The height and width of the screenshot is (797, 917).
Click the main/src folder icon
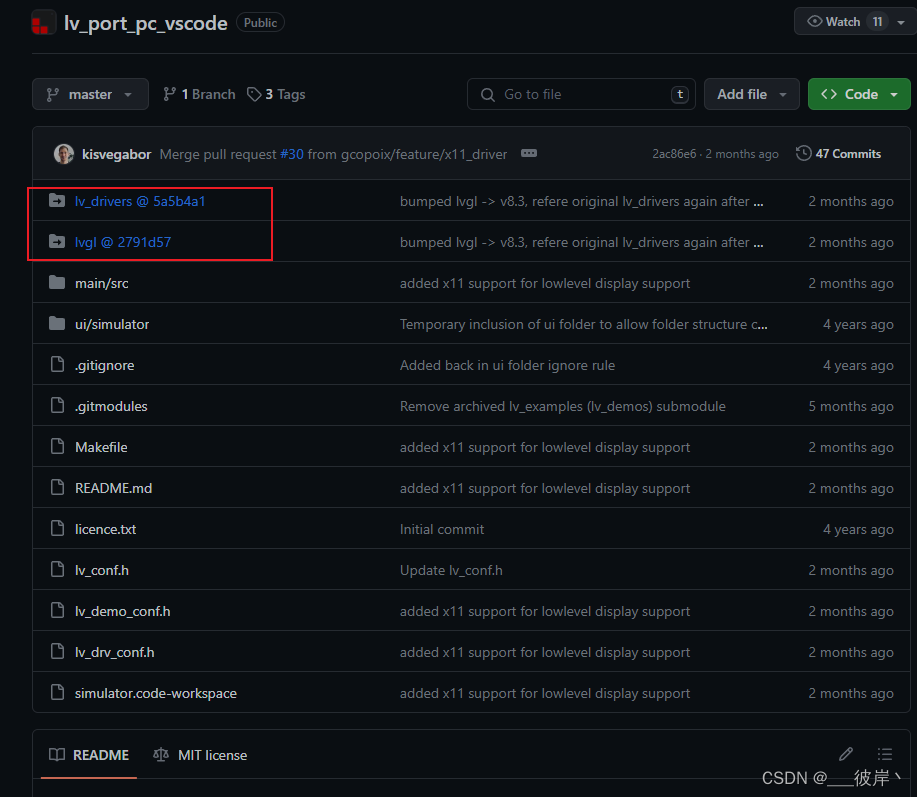pos(57,283)
